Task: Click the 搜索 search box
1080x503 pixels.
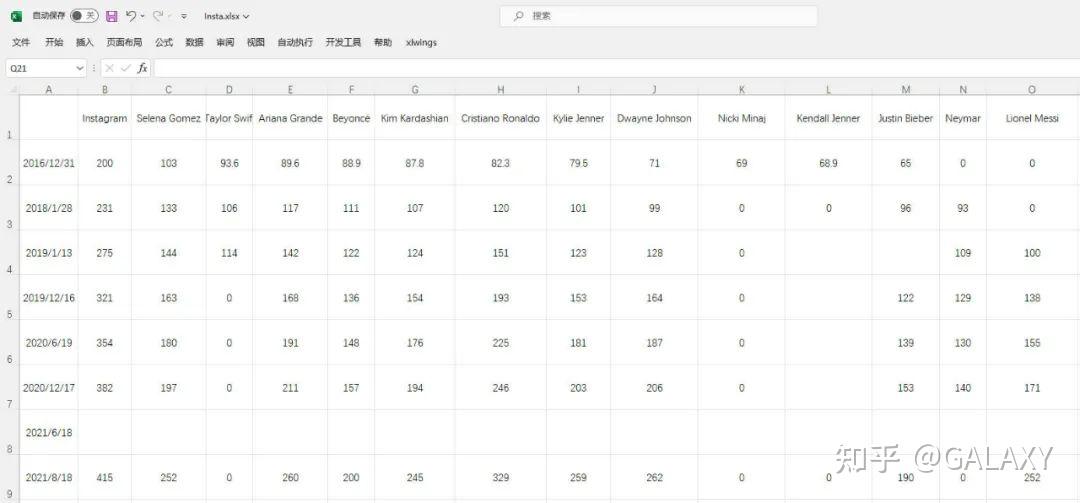Action: click(658, 16)
